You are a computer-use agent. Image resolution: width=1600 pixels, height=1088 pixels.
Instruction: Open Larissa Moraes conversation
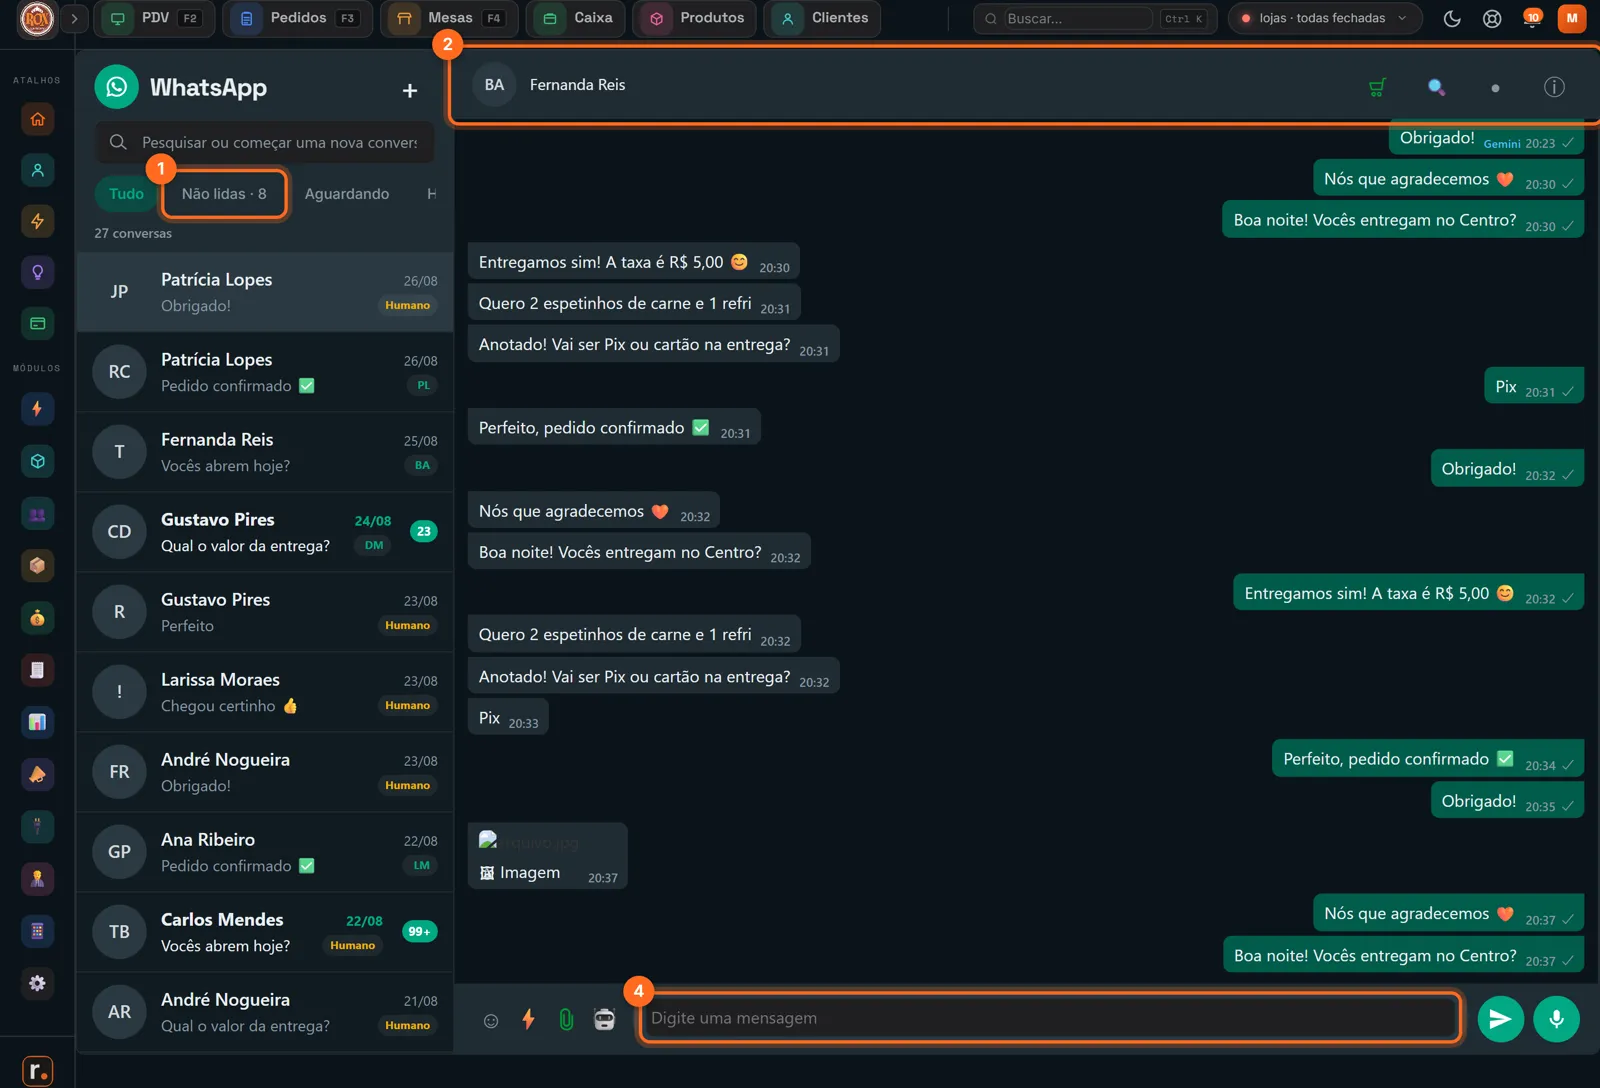(x=265, y=692)
